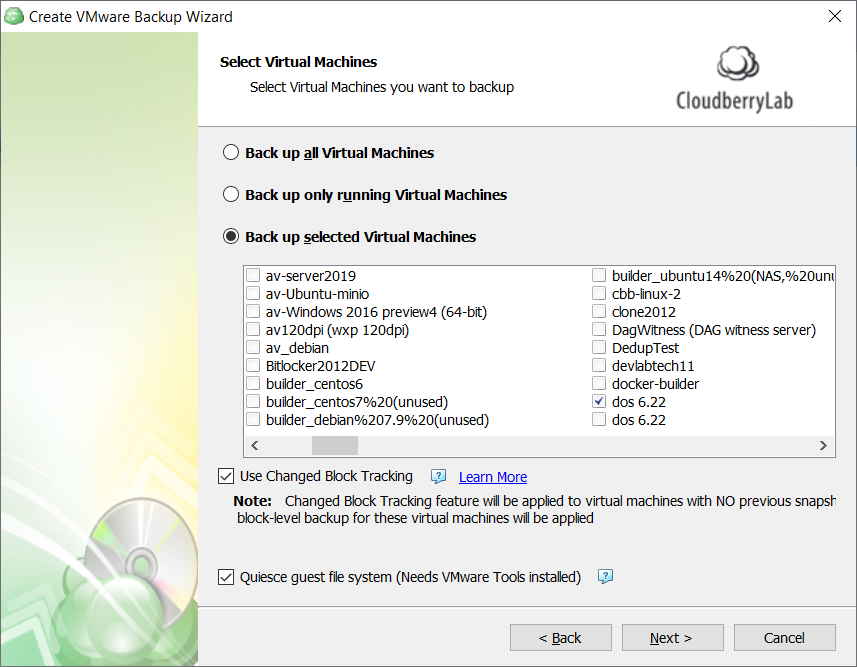This screenshot has width=857, height=667.
Task: Uncheck the checked dos 6.22 checkbox
Action: point(599,401)
